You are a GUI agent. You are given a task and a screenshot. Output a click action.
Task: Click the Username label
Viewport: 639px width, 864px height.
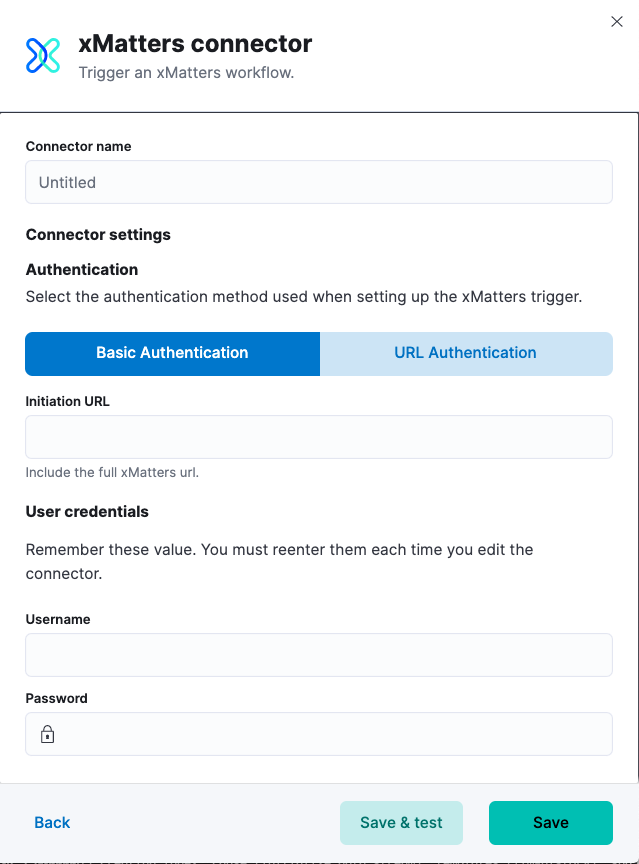click(57, 619)
